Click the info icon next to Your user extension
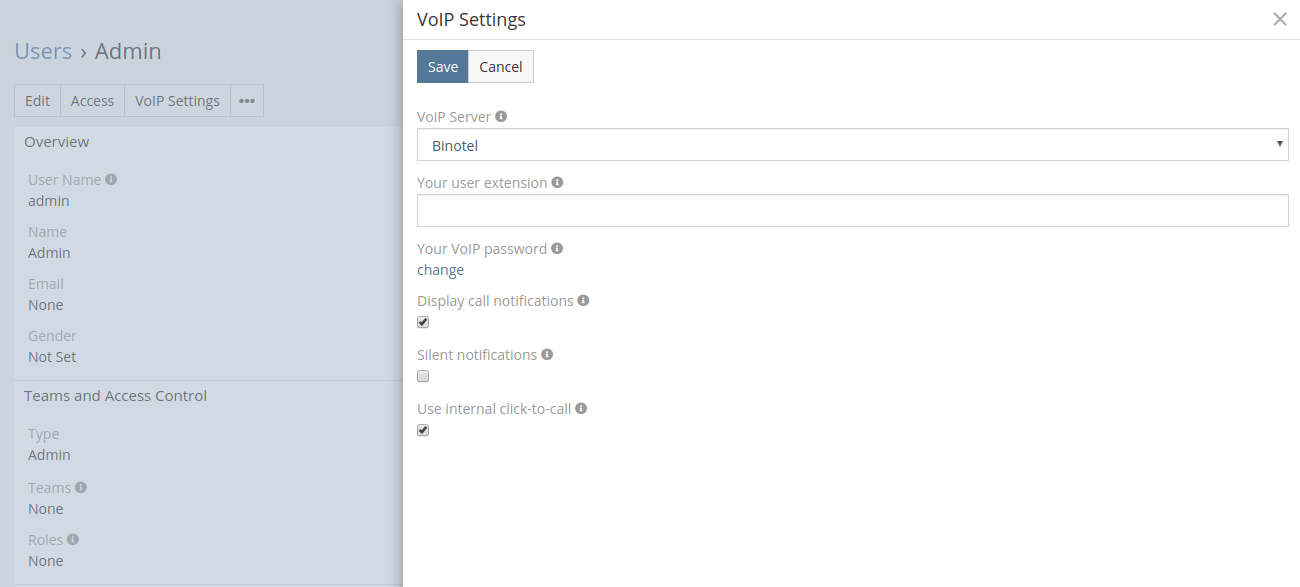The height and width of the screenshot is (587, 1300). click(x=559, y=182)
